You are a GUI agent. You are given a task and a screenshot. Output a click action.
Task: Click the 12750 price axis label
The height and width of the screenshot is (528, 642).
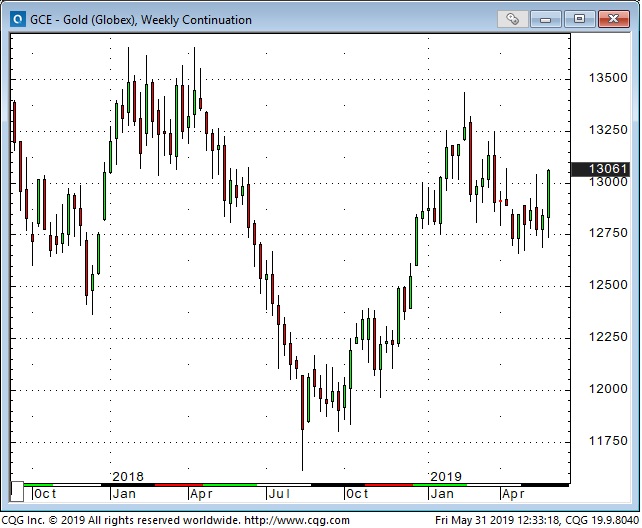point(608,233)
